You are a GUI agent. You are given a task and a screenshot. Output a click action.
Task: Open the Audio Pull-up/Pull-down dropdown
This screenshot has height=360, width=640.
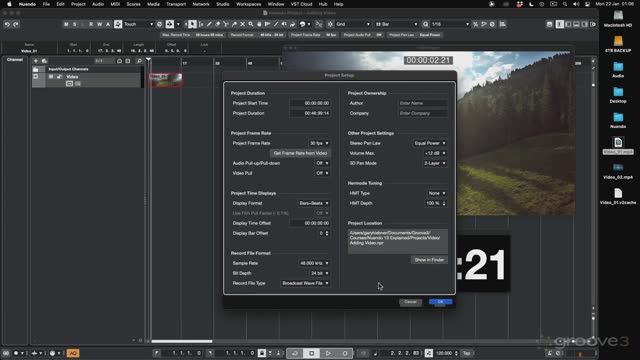click(322, 163)
